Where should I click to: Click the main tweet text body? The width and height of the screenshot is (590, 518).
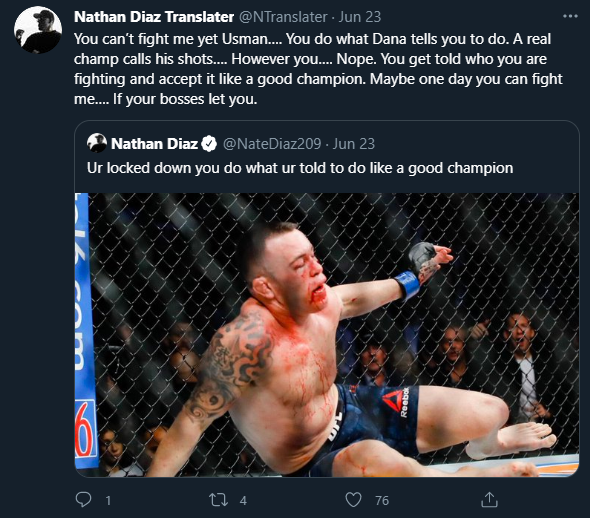318,69
